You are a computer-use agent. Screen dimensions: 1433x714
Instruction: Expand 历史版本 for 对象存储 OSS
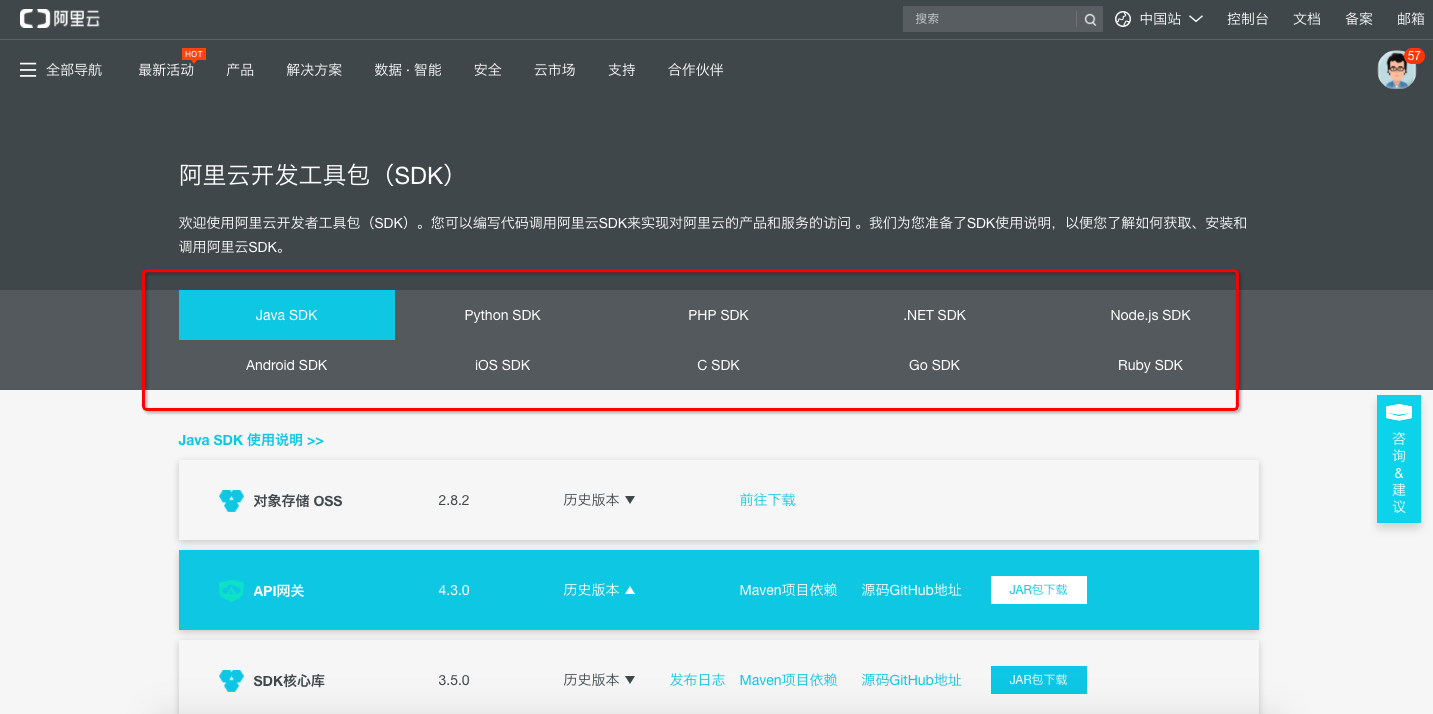point(599,500)
